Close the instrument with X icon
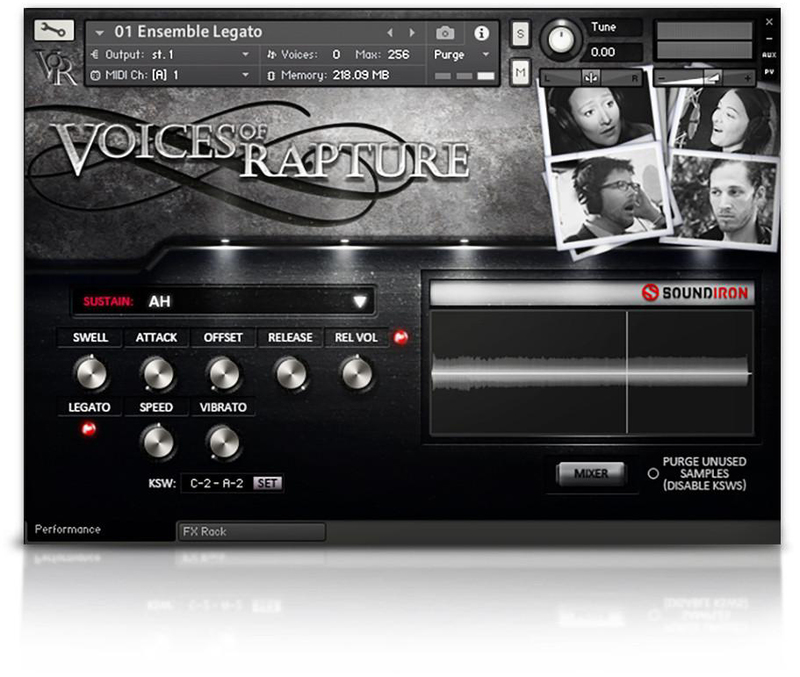This screenshot has width=800, height=677. (769, 22)
